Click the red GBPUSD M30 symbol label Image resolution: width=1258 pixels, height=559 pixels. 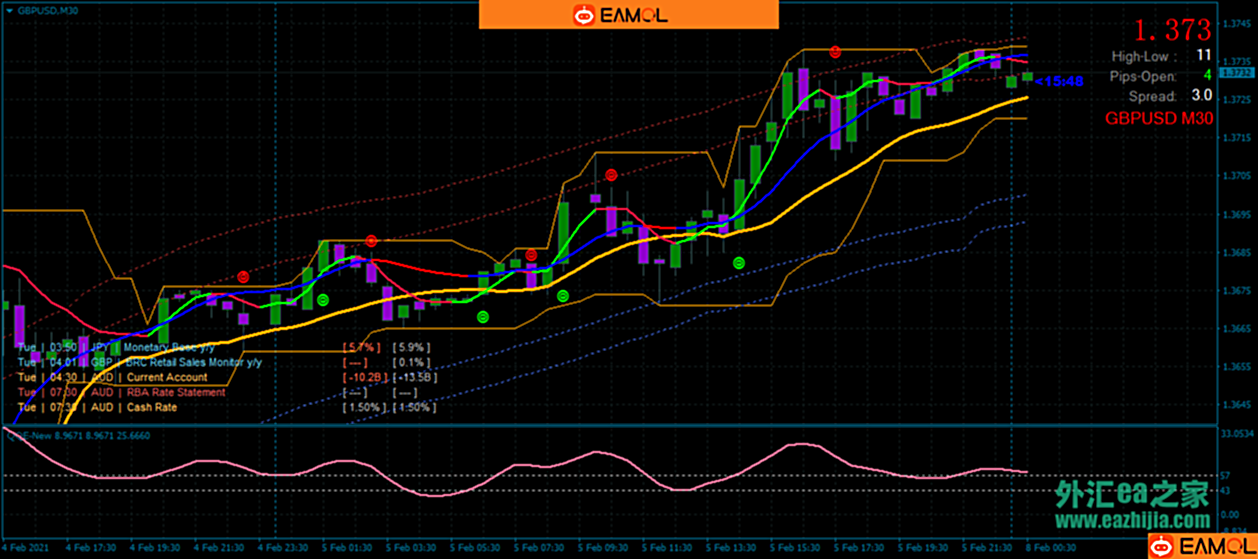click(x=1158, y=118)
